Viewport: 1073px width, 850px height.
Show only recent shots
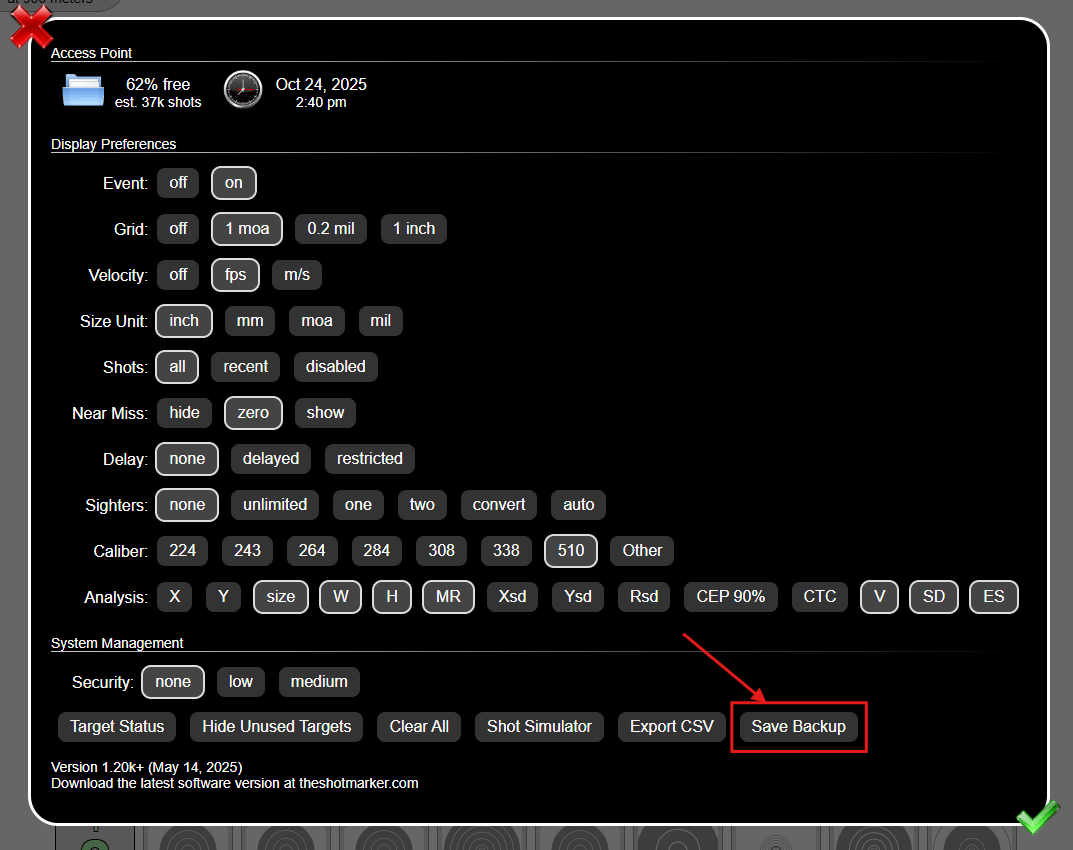[246, 367]
